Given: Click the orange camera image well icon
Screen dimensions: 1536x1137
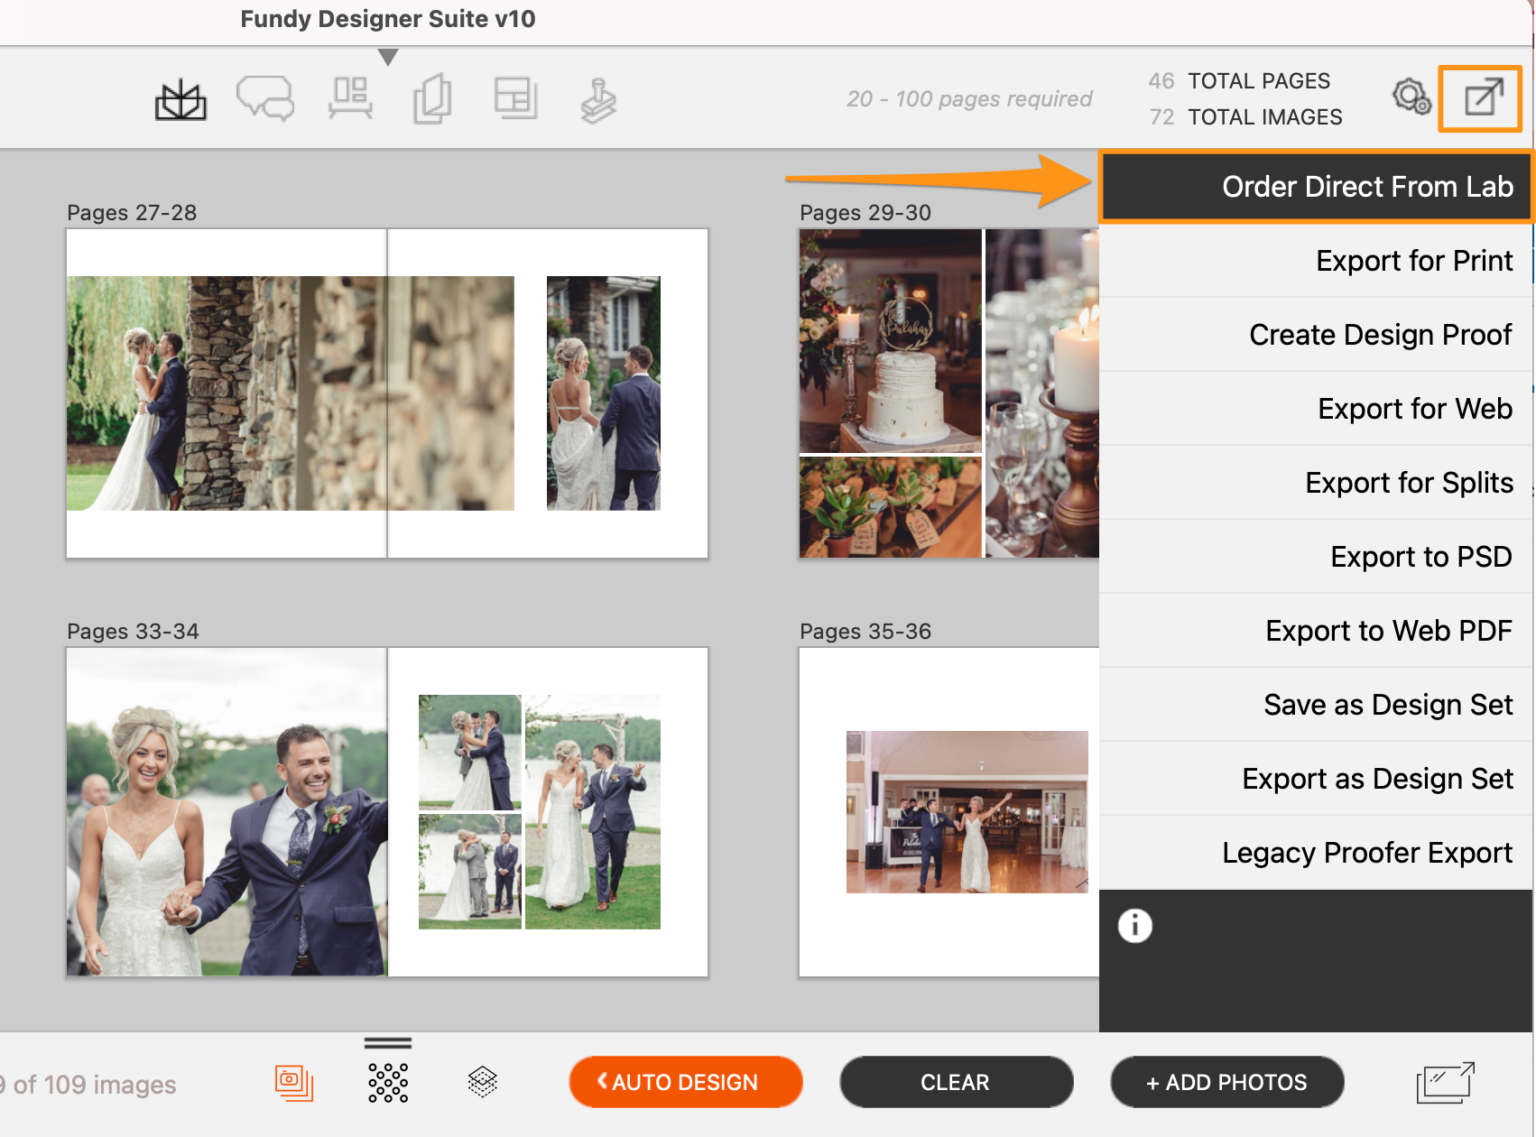Looking at the screenshot, I should point(295,1081).
